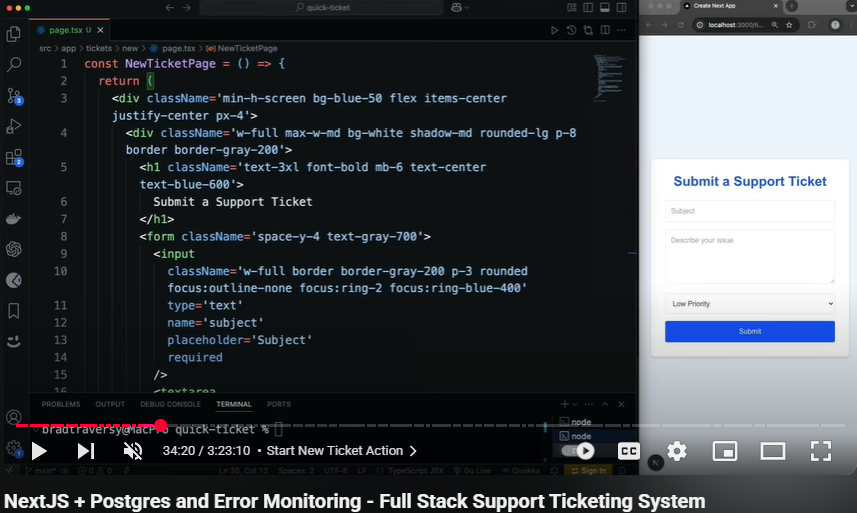Toggle Primary Side Bar layout icon
Image resolution: width=857 pixels, height=513 pixels.
point(588,8)
